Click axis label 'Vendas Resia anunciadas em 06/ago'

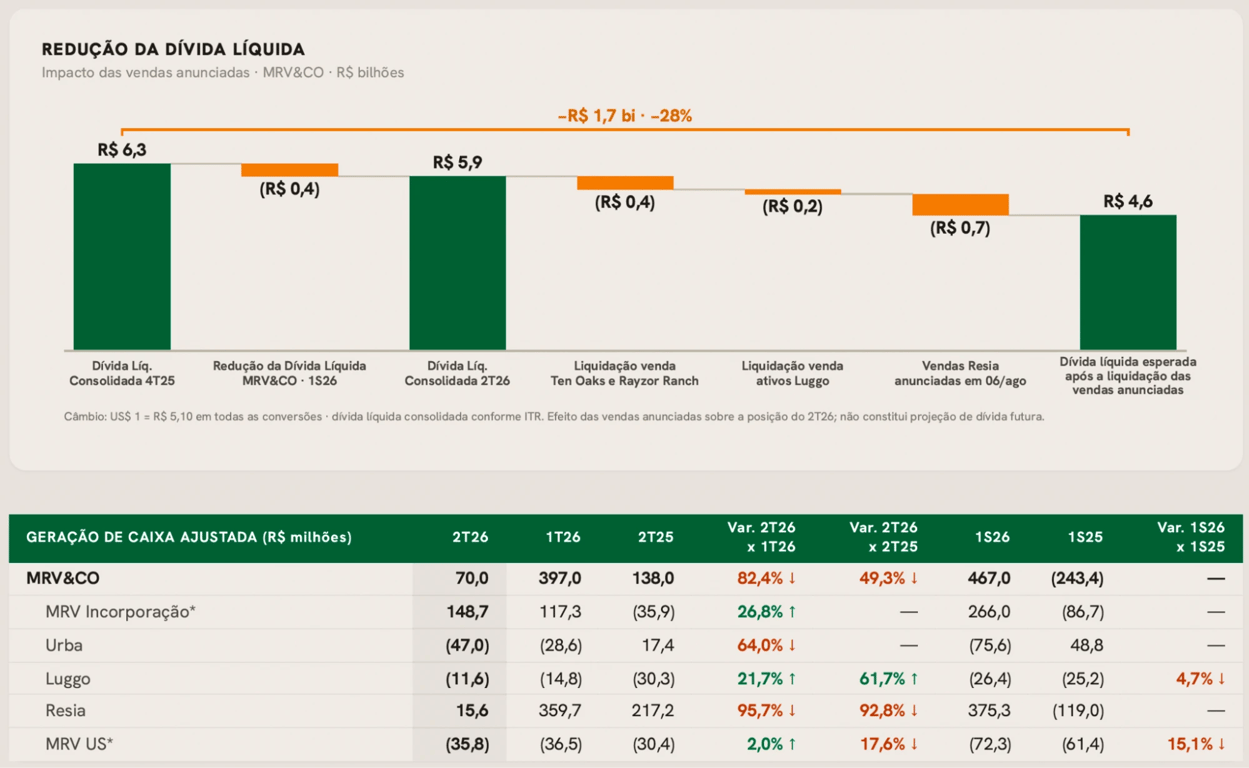[960, 373]
